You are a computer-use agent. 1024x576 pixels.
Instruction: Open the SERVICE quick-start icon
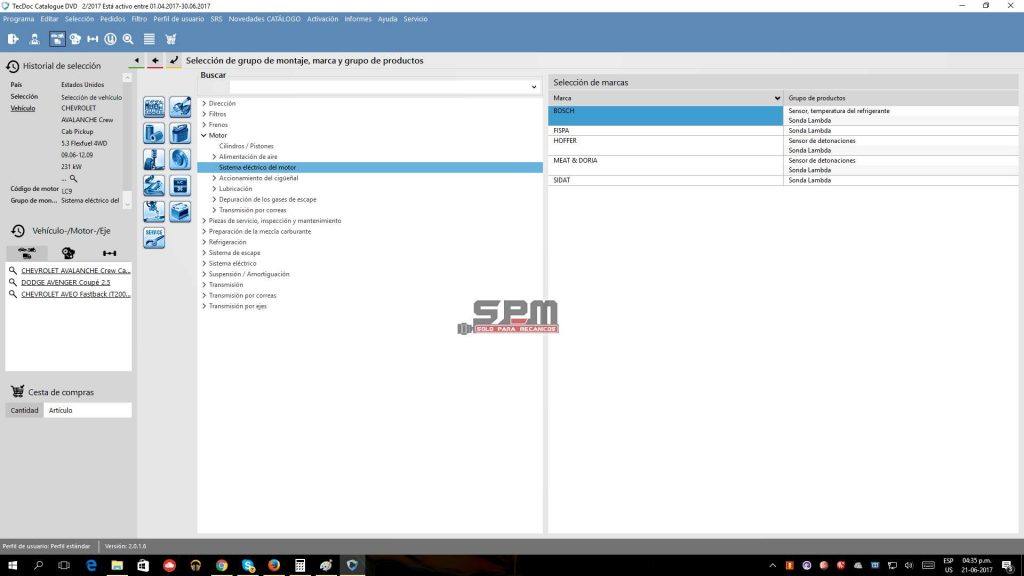pos(154,238)
